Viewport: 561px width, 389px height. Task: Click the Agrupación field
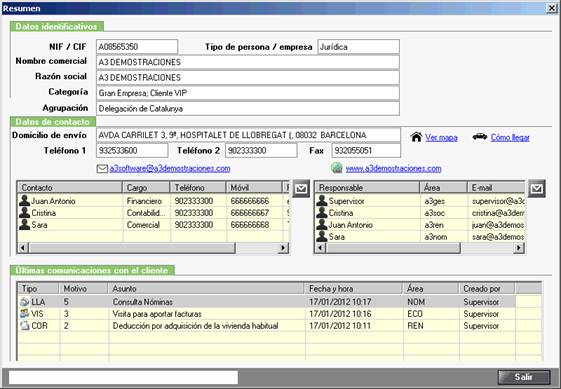[248, 108]
